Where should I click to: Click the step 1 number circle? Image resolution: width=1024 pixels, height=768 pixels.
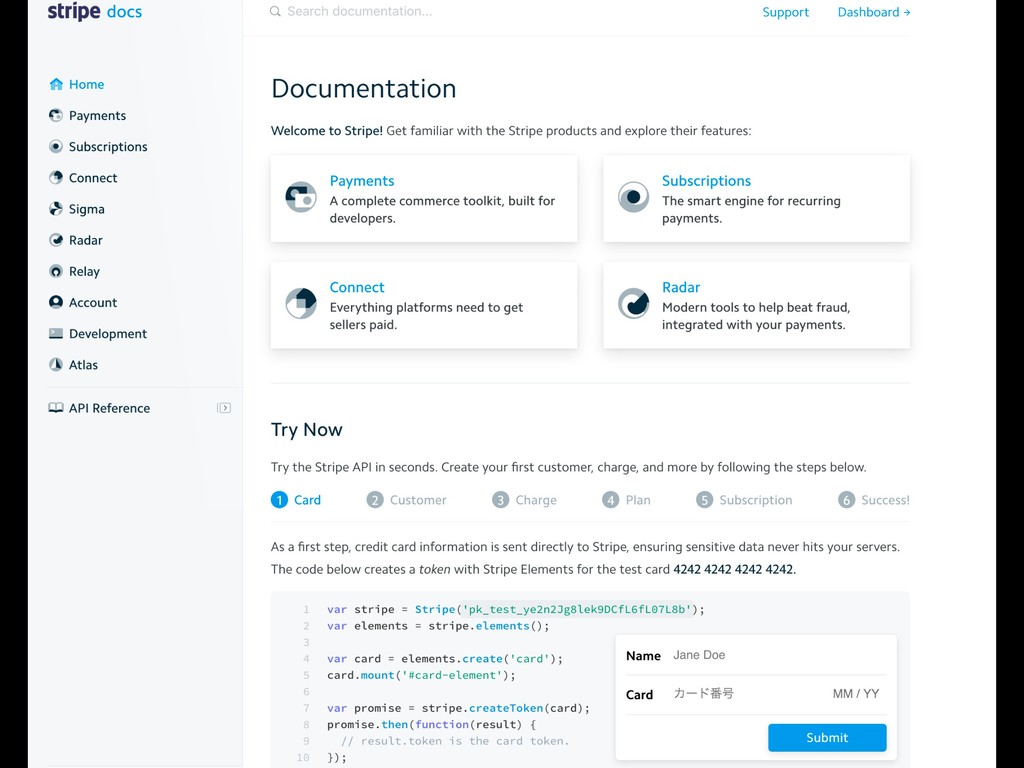279,500
